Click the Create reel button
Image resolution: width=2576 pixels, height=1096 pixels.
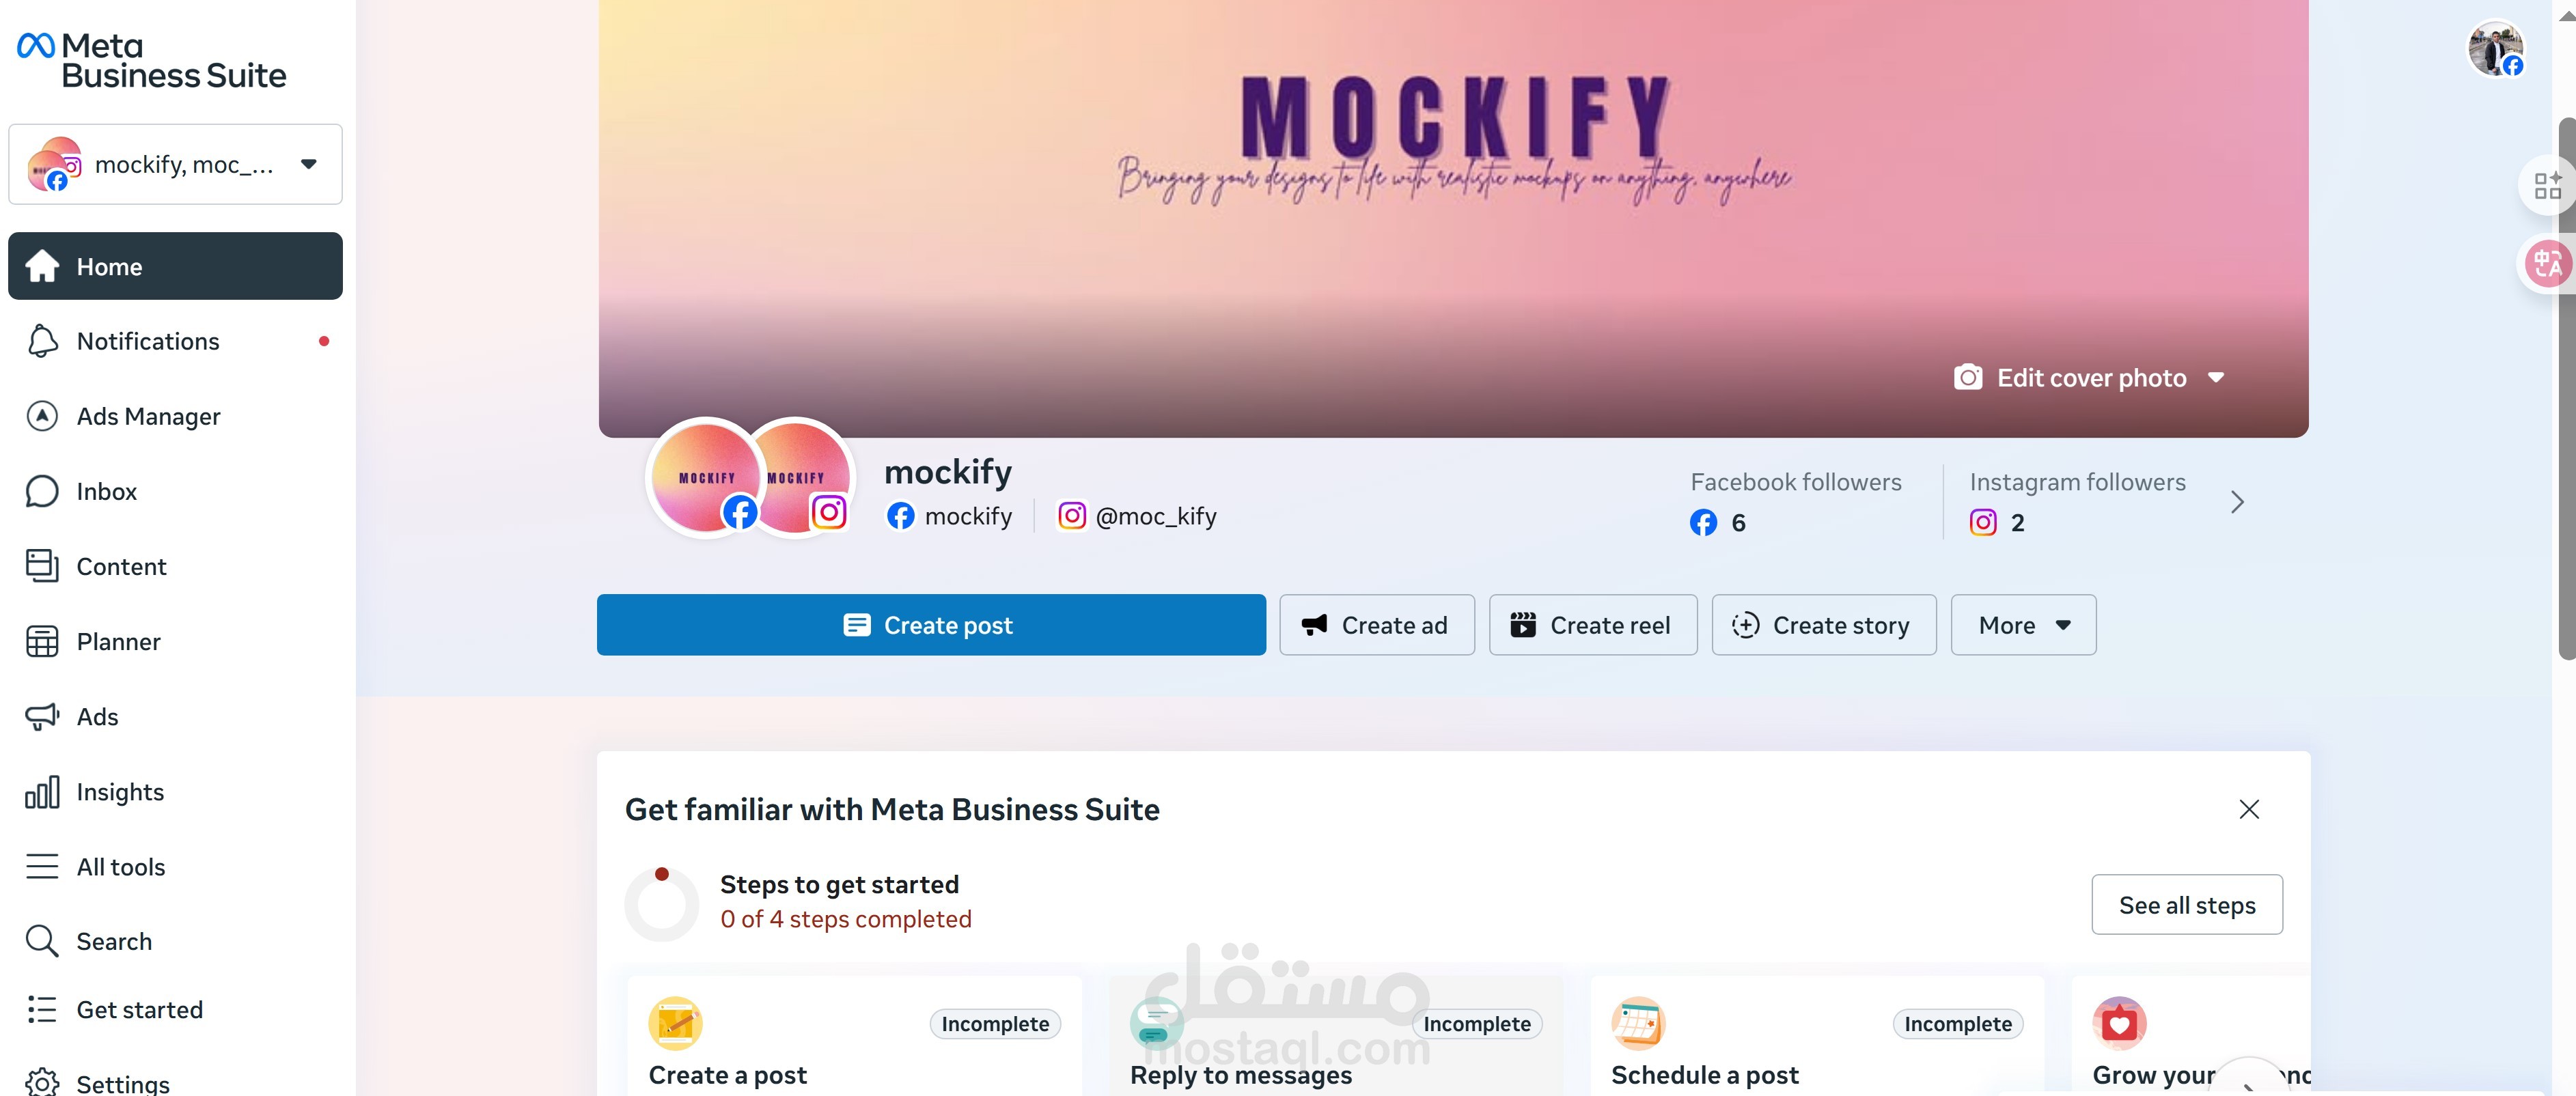[x=1592, y=625]
